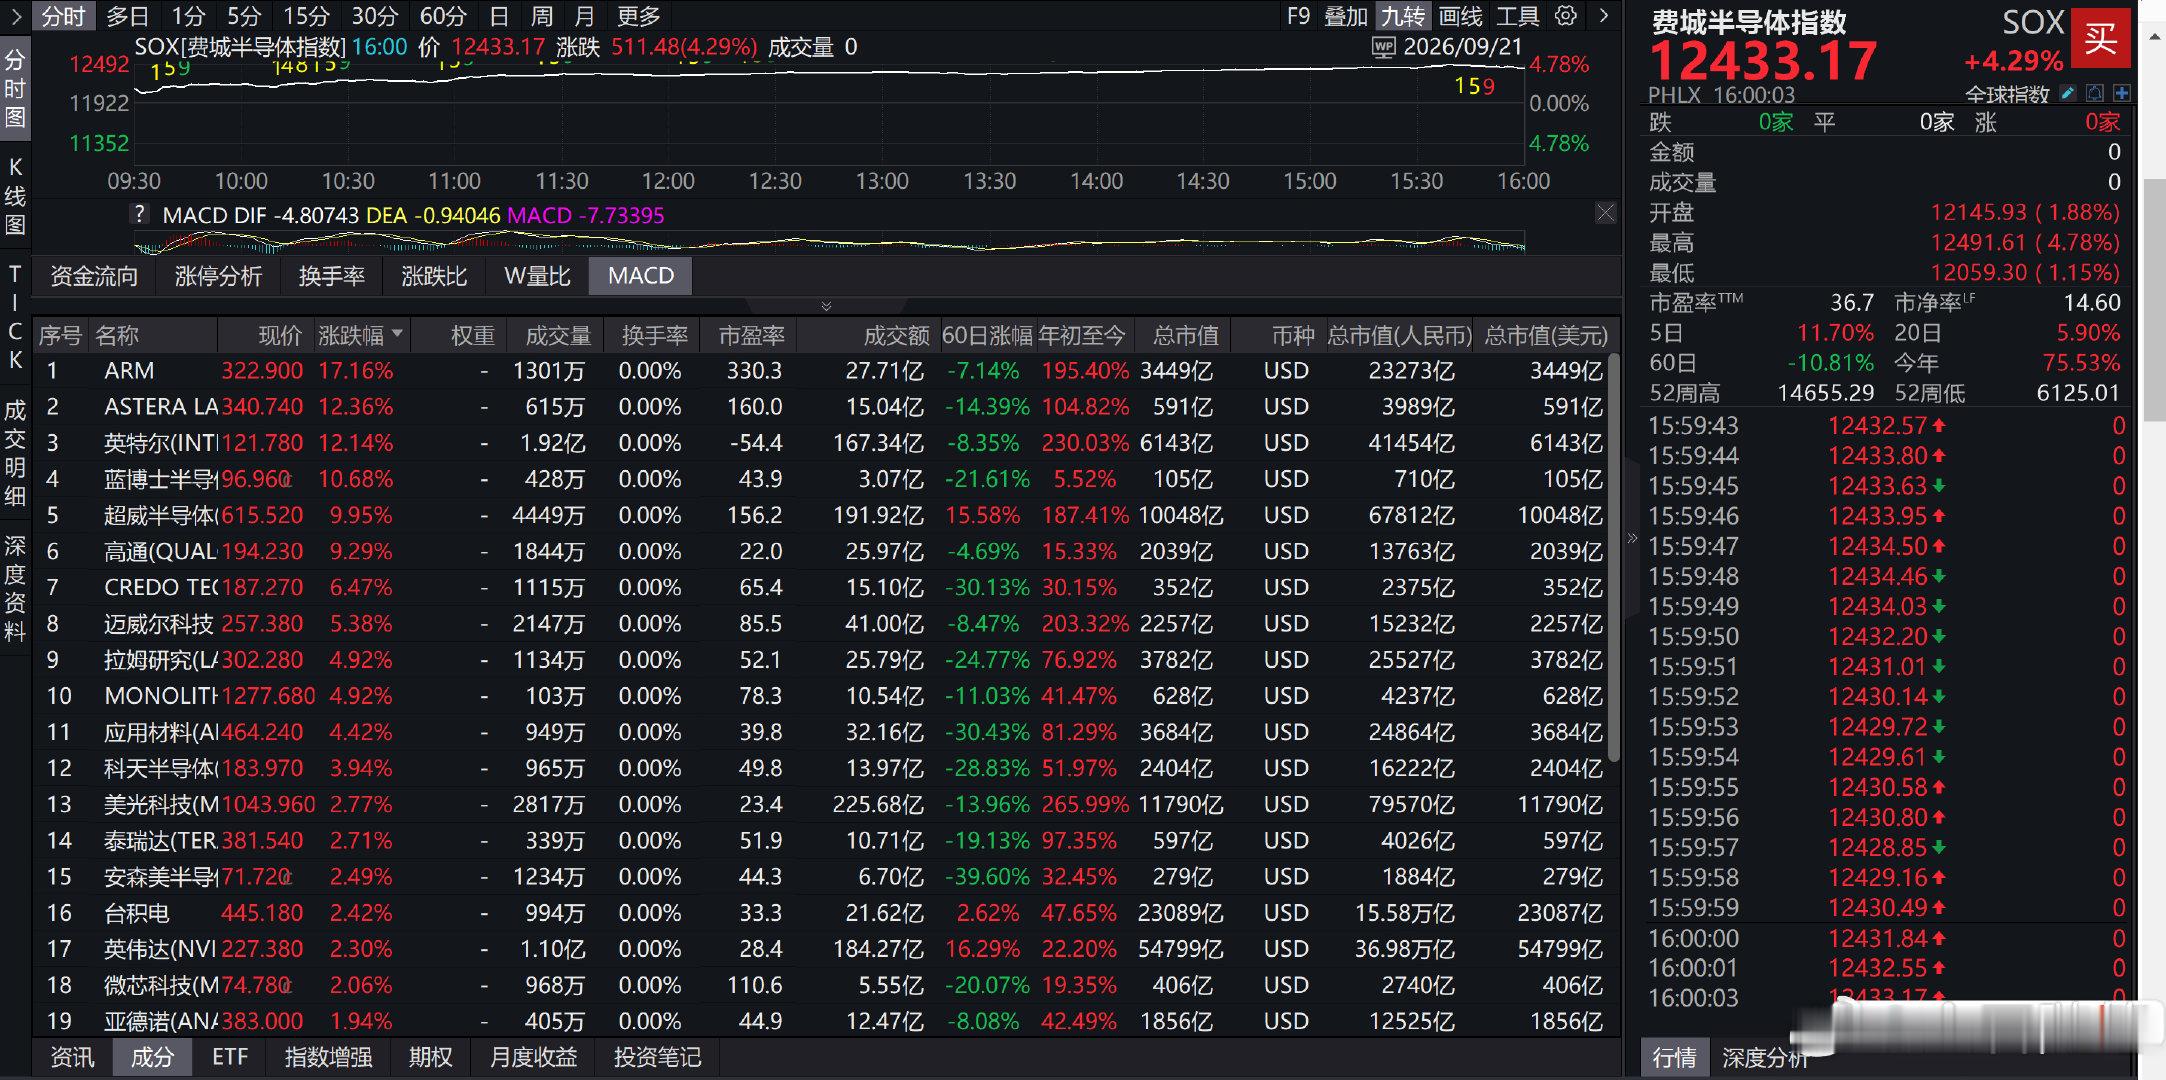Select the 周 weekly period
2166x1080 pixels.
[x=541, y=16]
